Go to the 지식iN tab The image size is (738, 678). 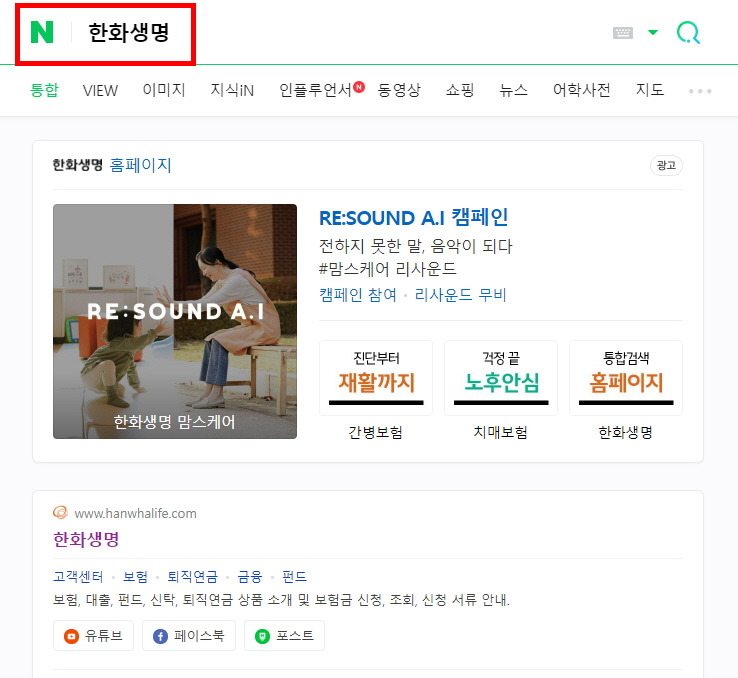coord(232,89)
